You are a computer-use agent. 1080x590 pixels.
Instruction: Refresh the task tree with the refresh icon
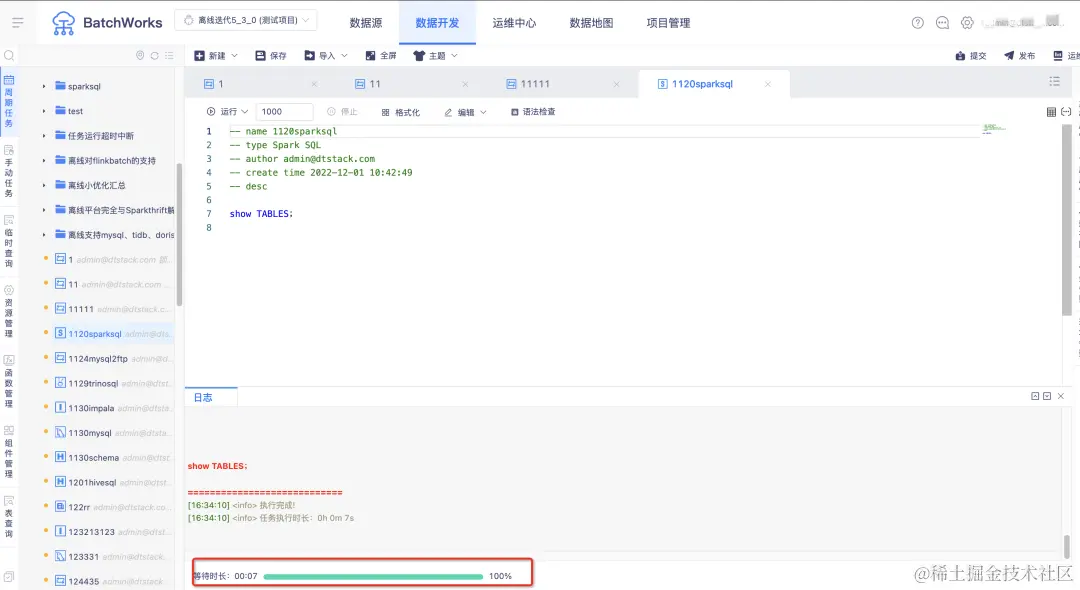click(x=154, y=56)
